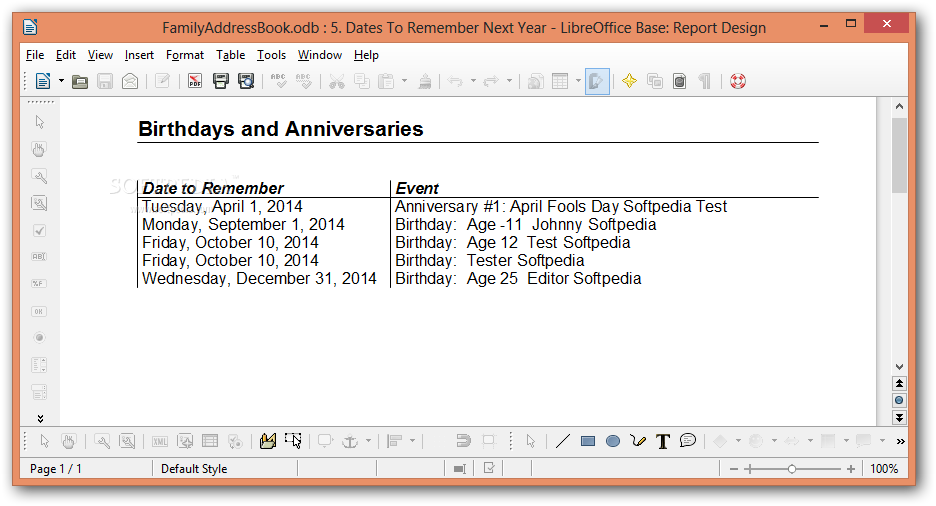936x506 pixels.
Task: Click the Line drawing tool
Action: click(x=562, y=441)
